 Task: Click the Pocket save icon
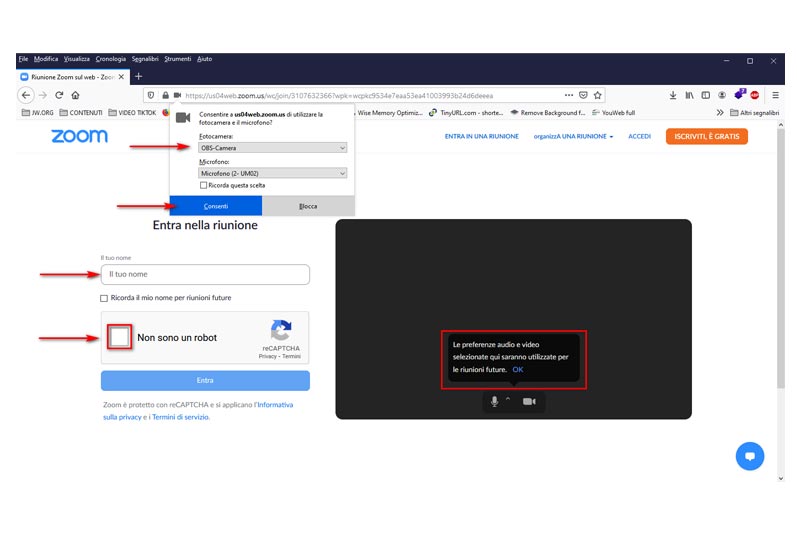click(583, 95)
